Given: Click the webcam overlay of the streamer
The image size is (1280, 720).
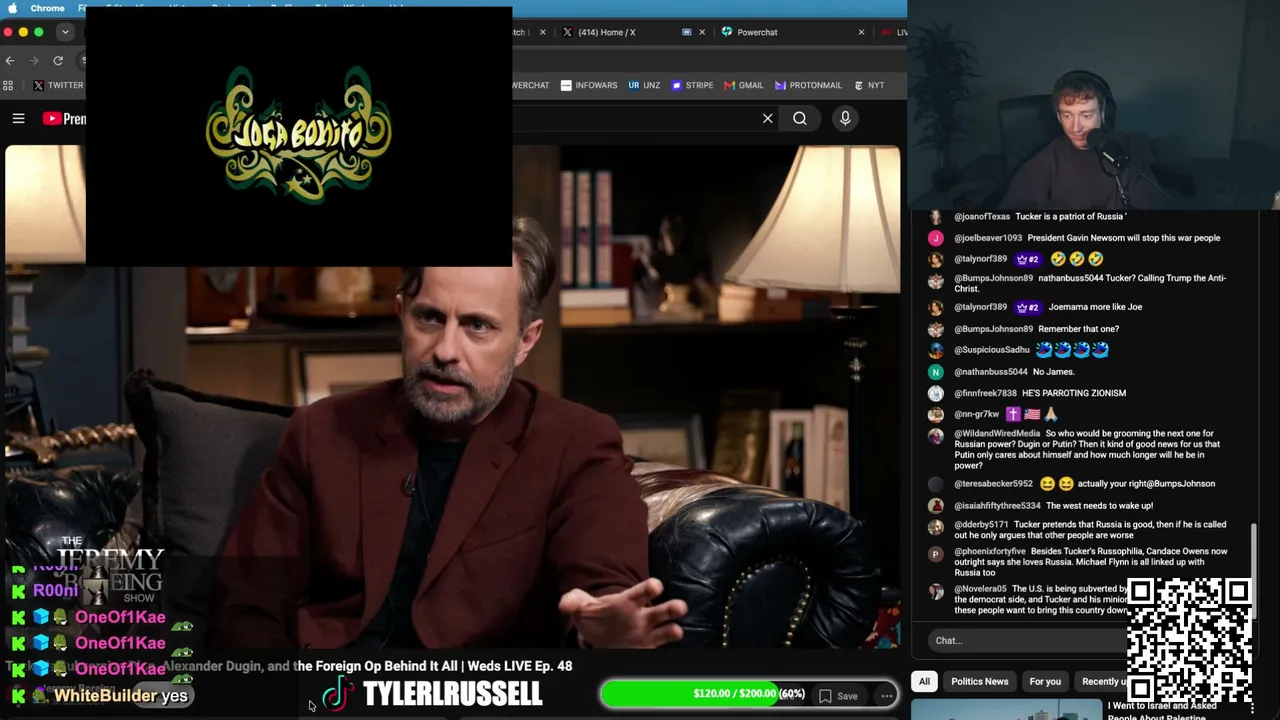Looking at the screenshot, I should (1094, 105).
